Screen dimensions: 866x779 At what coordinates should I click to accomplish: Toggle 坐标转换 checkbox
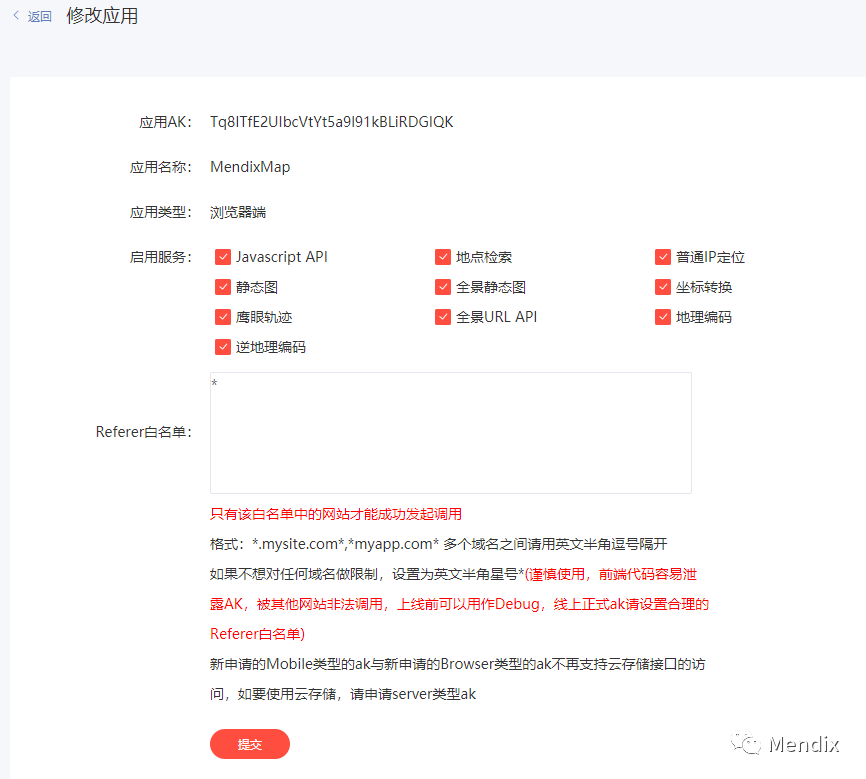[663, 287]
